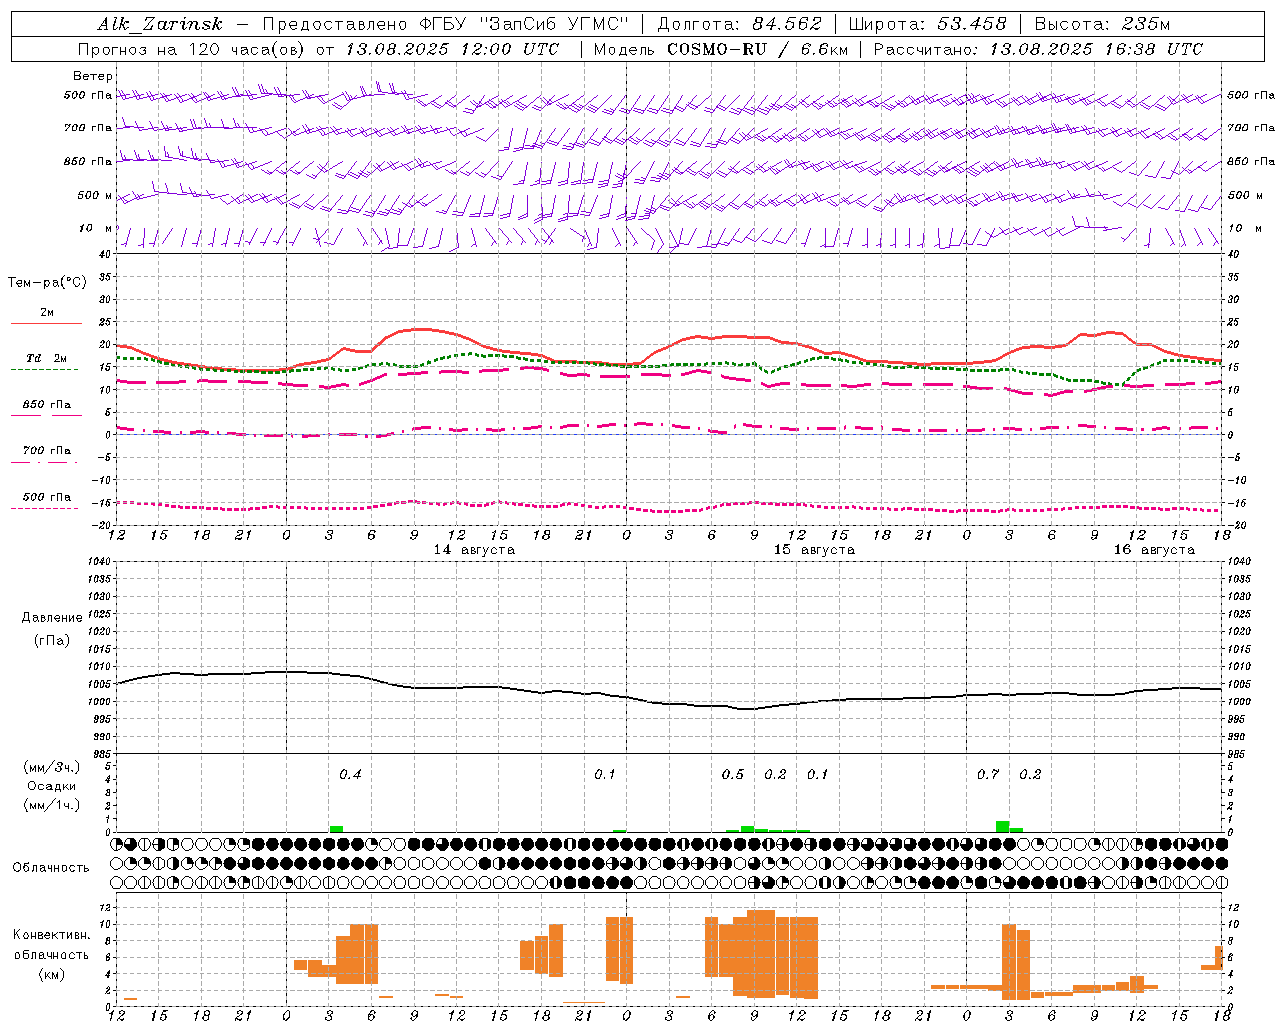Click the 16 августа date label
The height and width of the screenshot is (1024, 1280).
tap(1154, 550)
